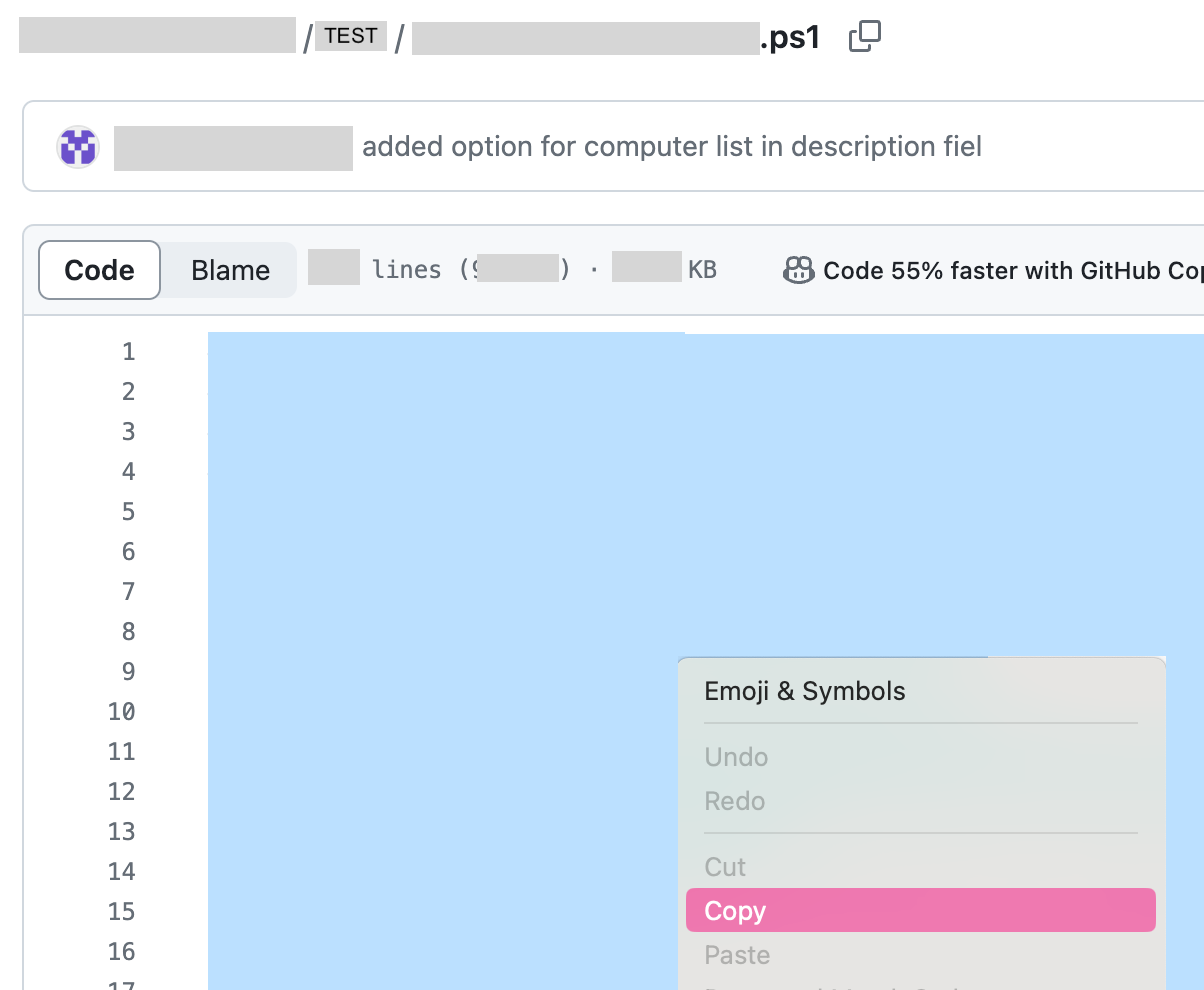
Task: Select line number 5 in the gutter
Action: pyautogui.click(x=128, y=511)
